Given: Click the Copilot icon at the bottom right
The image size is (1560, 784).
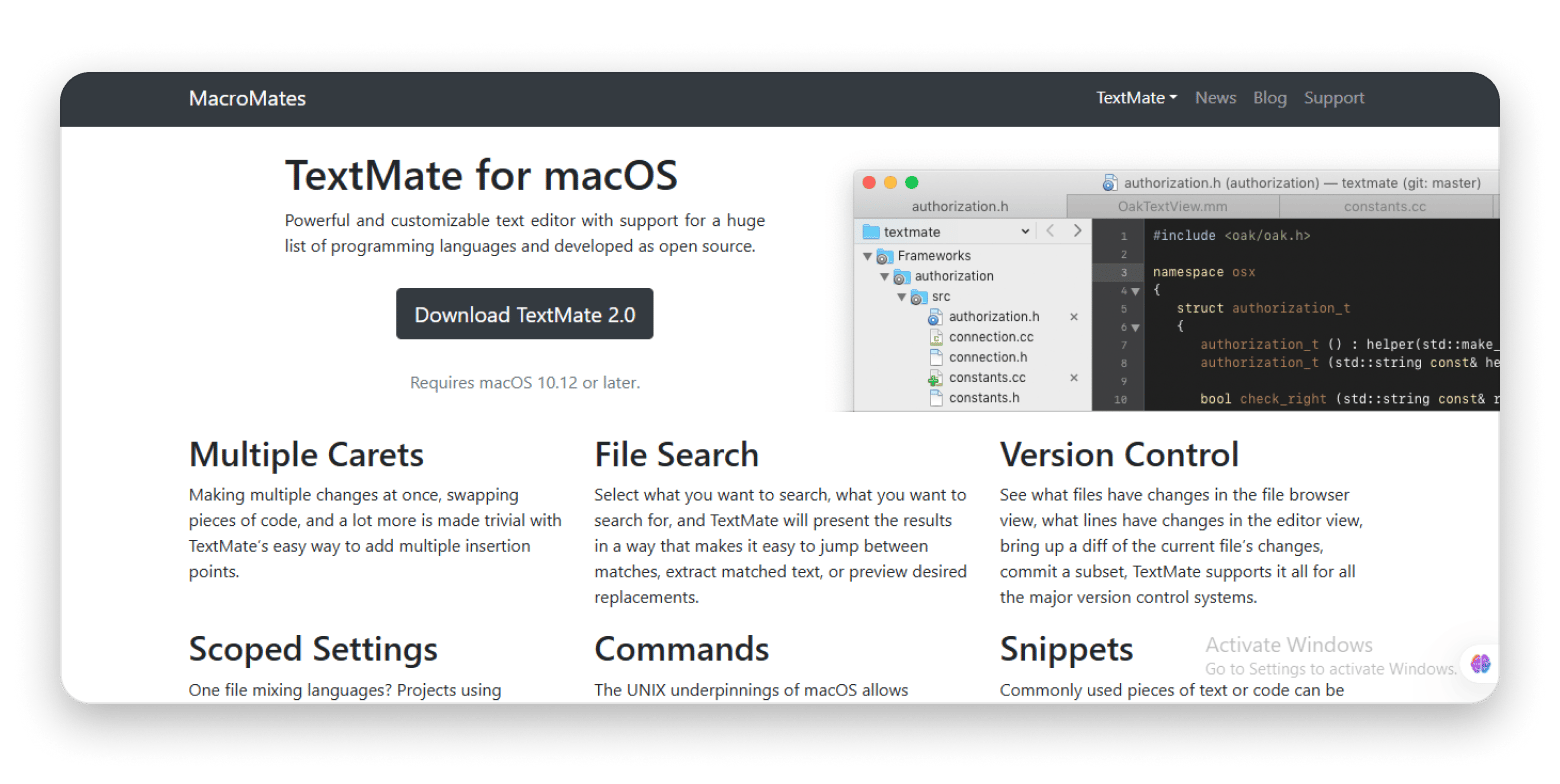Looking at the screenshot, I should (1479, 663).
